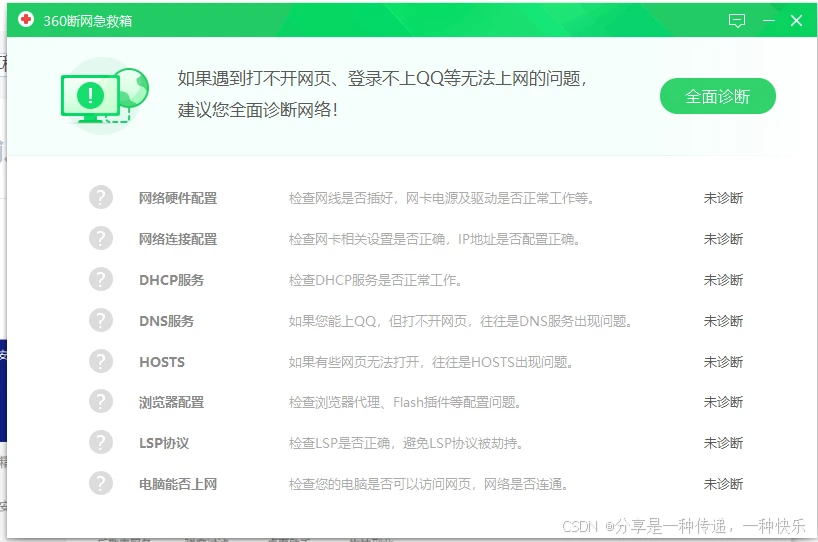818x542 pixels.
Task: Click 未诊断 status for LSP协议
Action: tap(723, 443)
